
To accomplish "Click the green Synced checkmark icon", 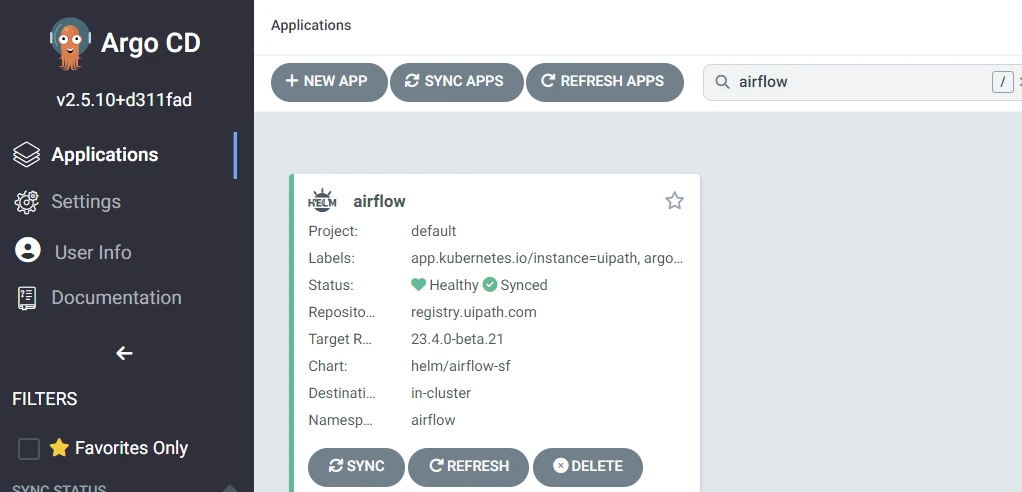I will click(x=489, y=285).
